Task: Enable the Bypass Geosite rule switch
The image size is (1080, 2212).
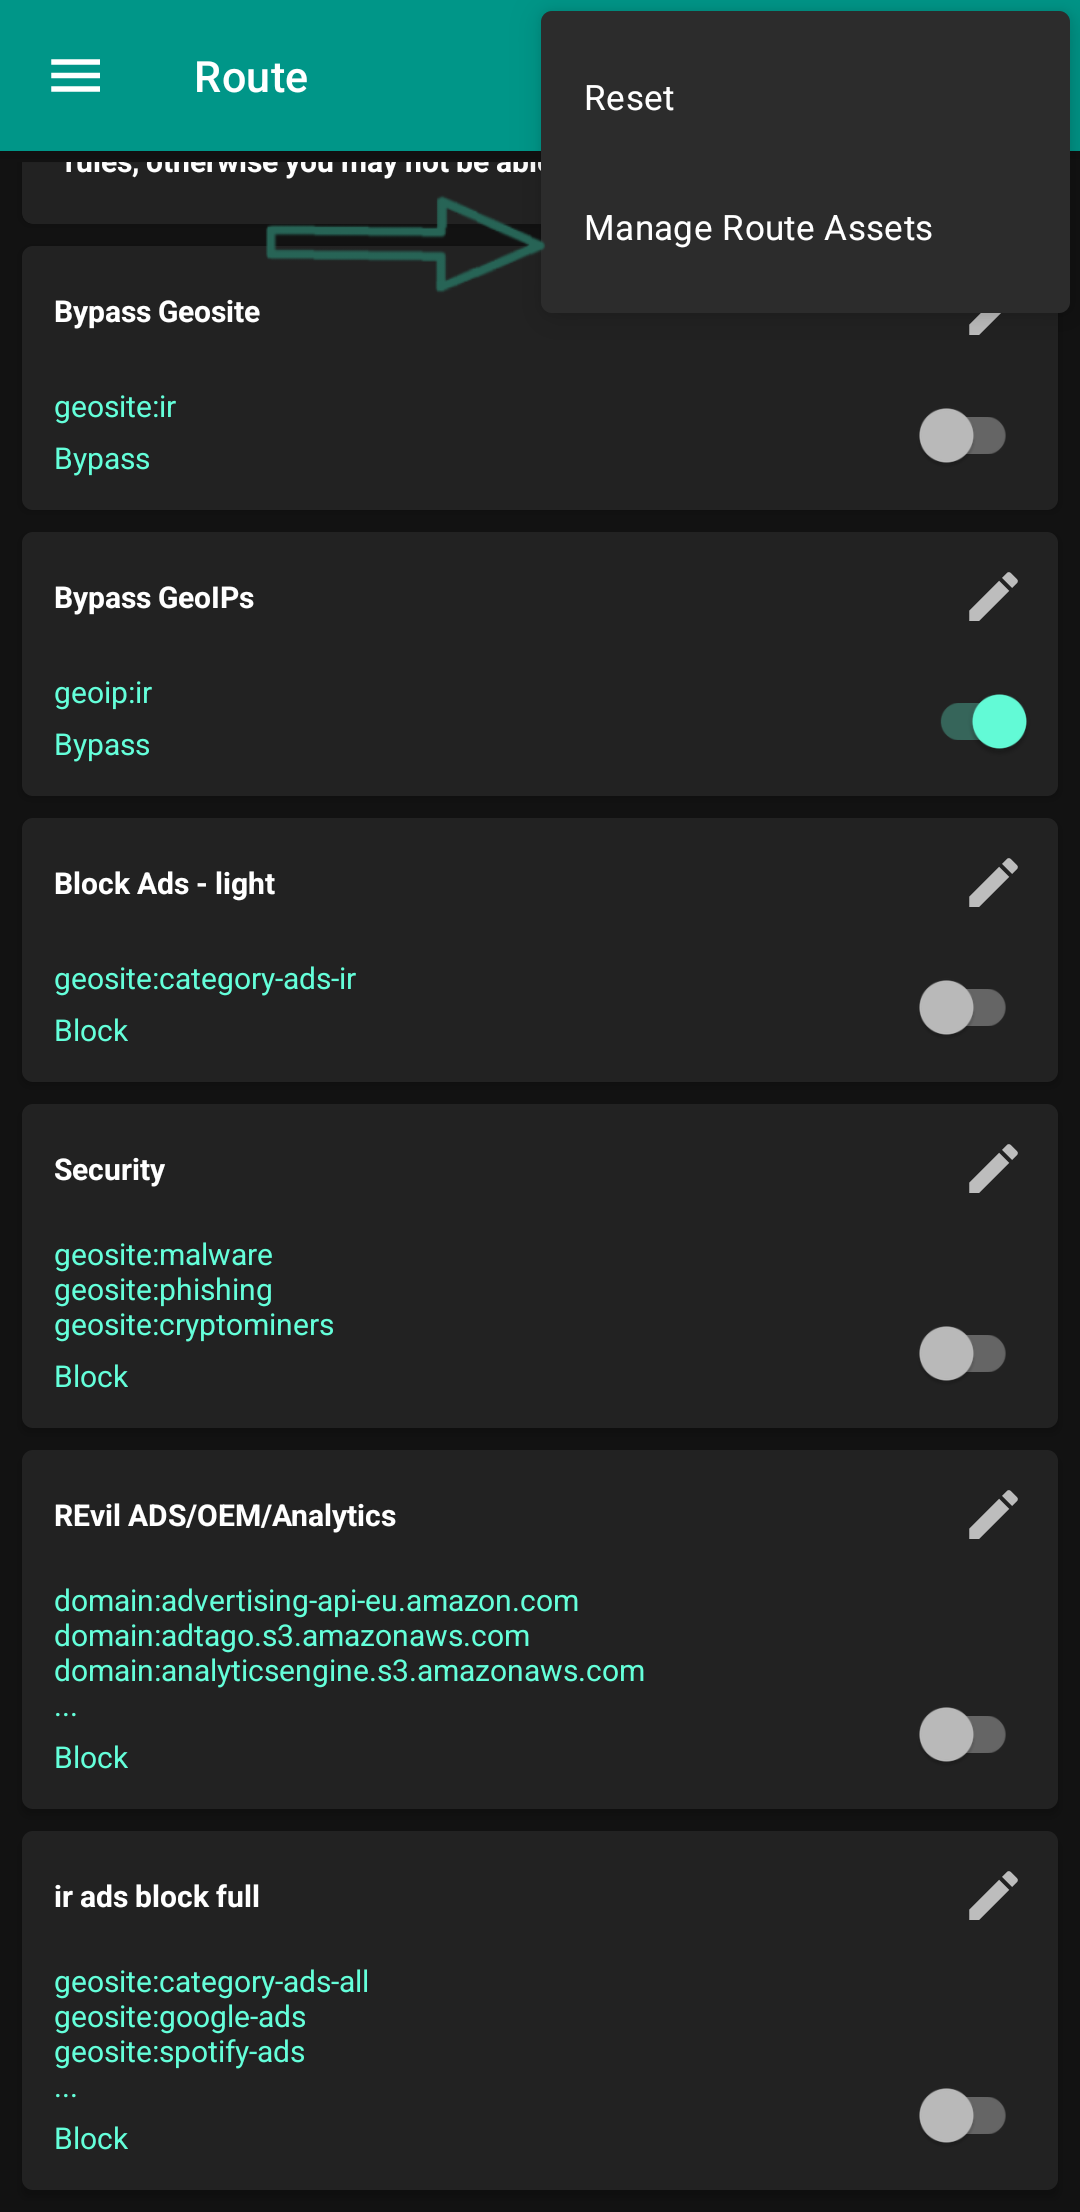Action: (x=962, y=436)
